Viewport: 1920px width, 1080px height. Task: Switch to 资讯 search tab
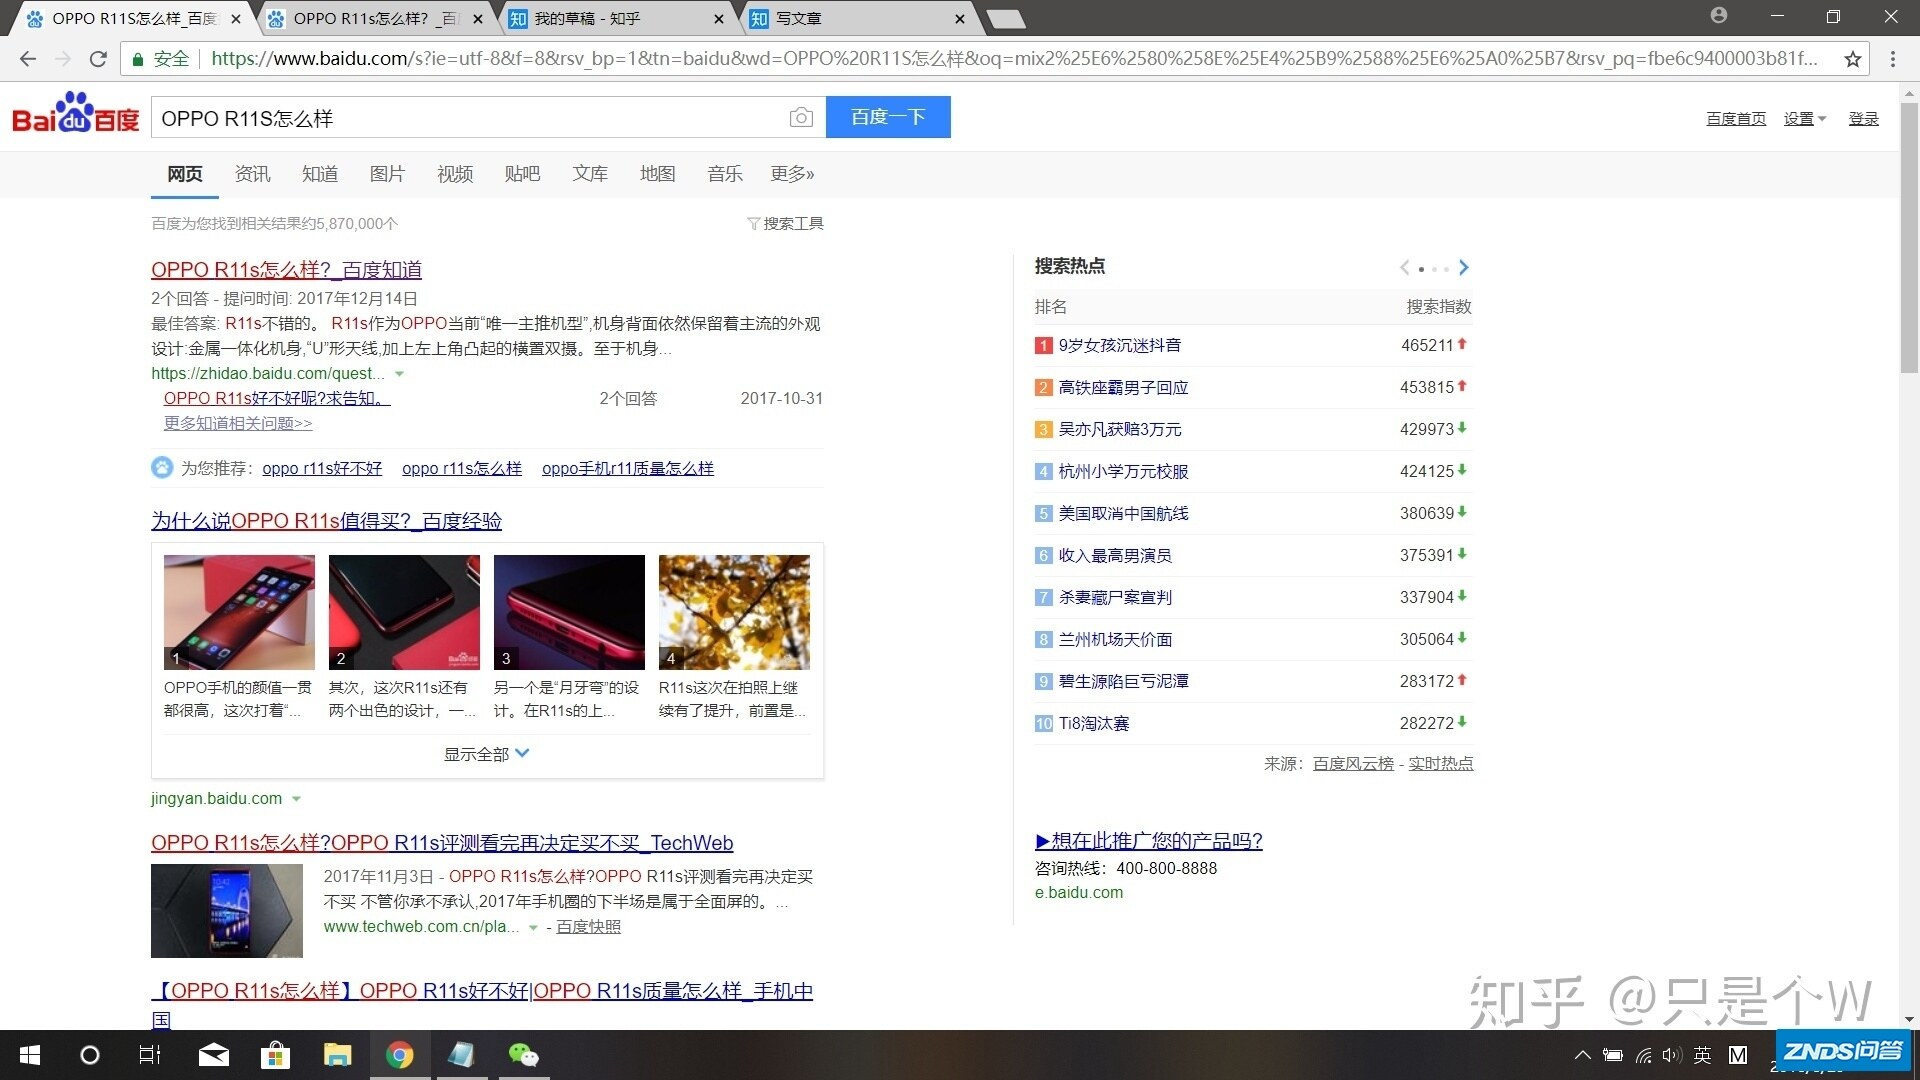(252, 174)
